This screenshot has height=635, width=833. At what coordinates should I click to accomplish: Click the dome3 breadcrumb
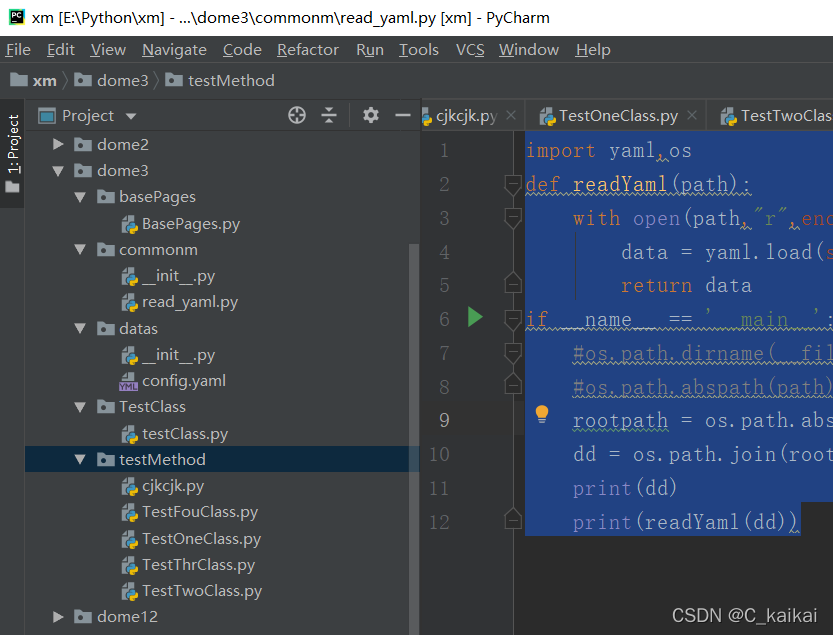(112, 81)
